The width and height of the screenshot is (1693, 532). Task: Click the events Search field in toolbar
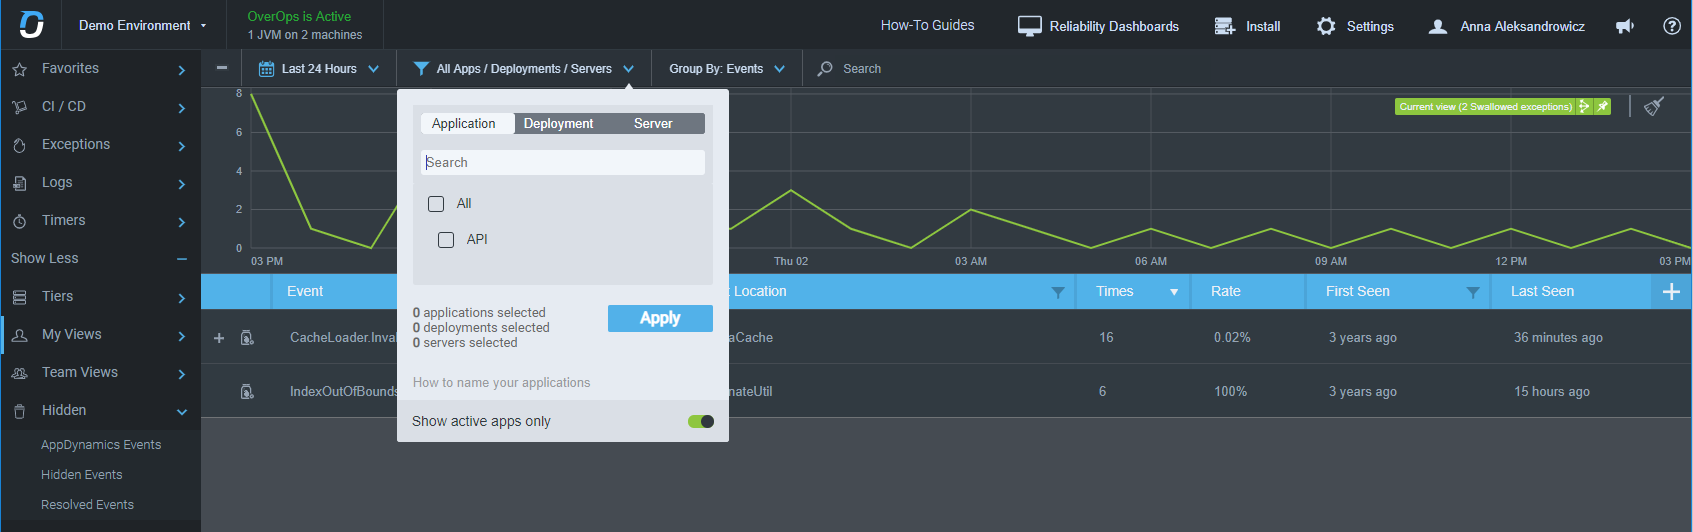tap(862, 69)
